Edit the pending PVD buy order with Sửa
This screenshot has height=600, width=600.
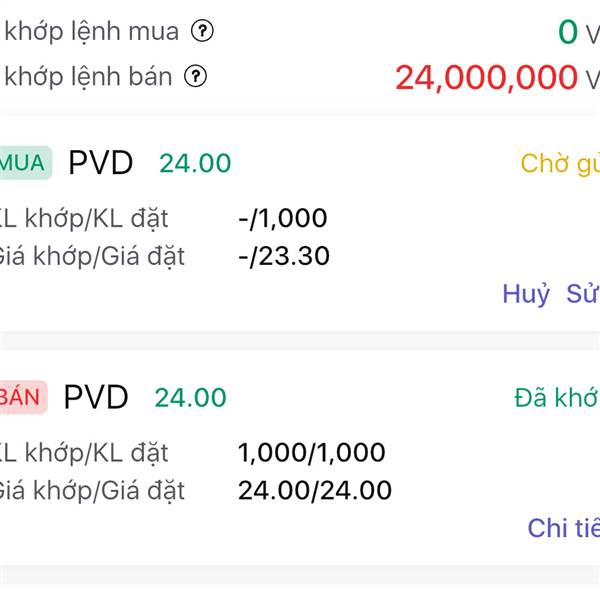point(583,294)
